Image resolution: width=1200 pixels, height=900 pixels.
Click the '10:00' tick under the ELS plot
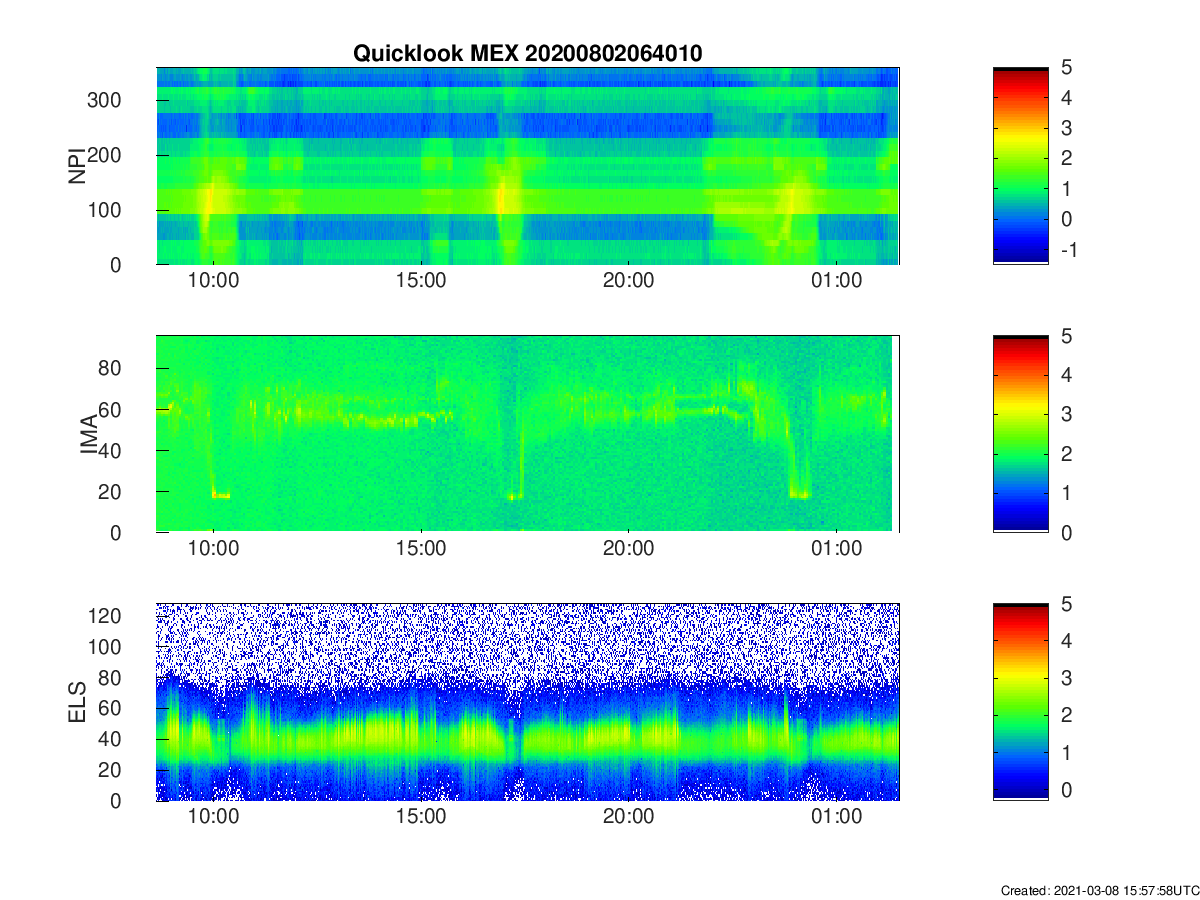click(213, 817)
